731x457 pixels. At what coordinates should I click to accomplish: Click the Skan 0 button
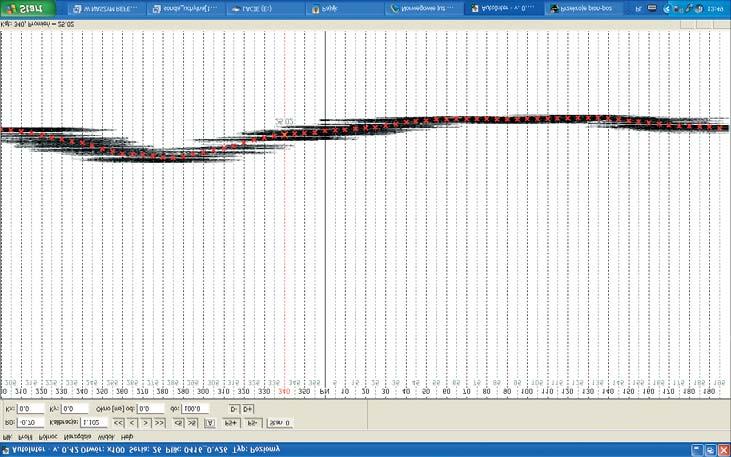tap(280, 423)
